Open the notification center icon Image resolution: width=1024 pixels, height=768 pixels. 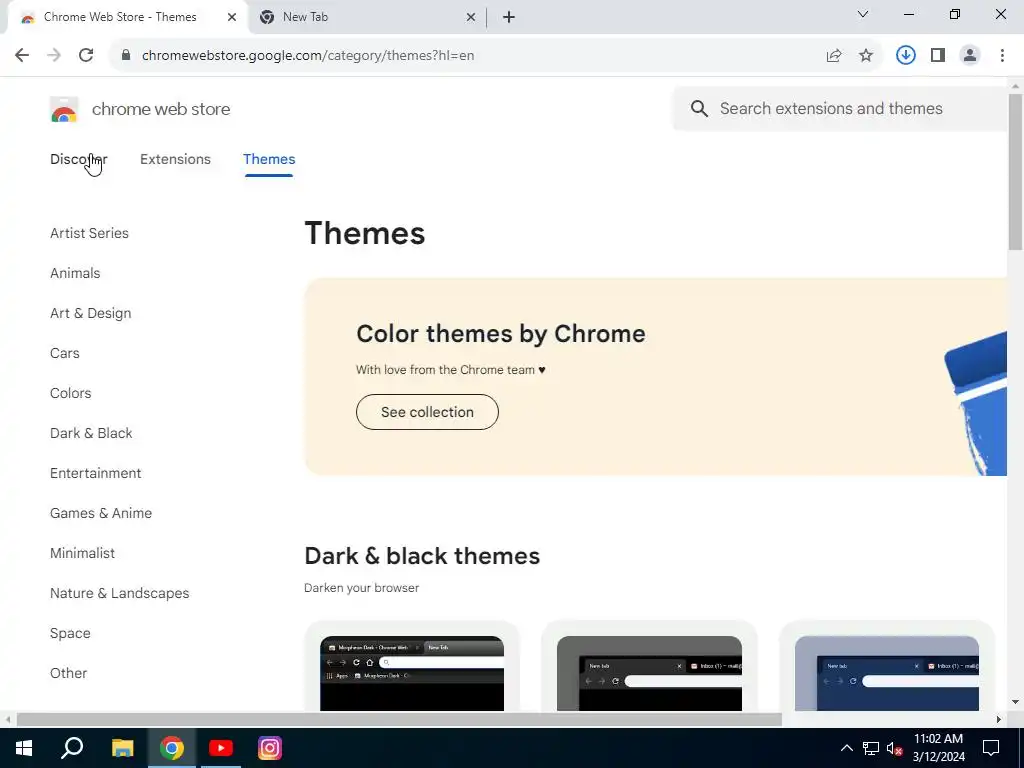(x=991, y=748)
